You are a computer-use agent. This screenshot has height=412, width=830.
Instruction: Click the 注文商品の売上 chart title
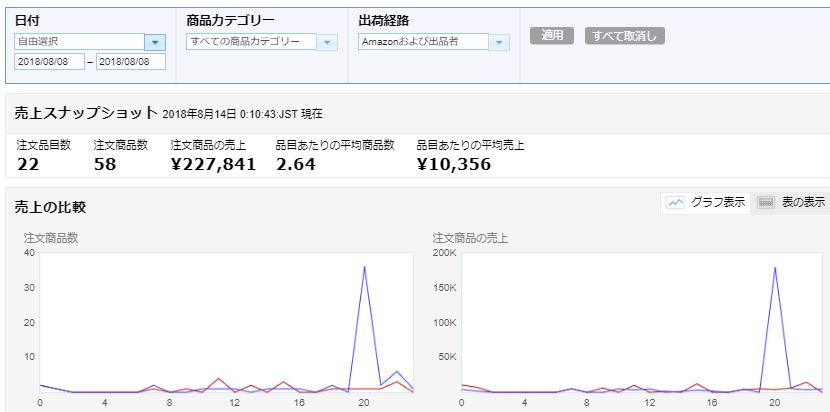(470, 238)
